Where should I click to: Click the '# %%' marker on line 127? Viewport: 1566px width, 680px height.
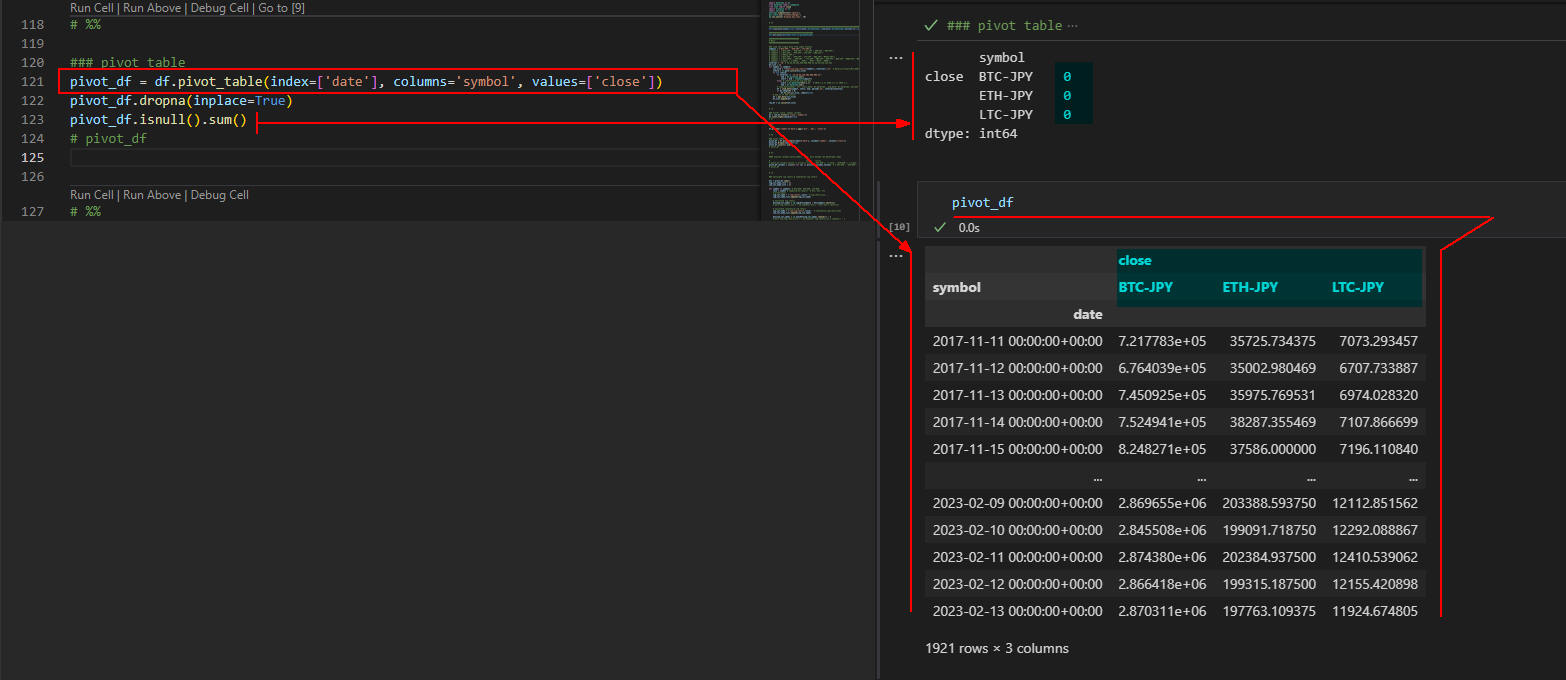(85, 213)
